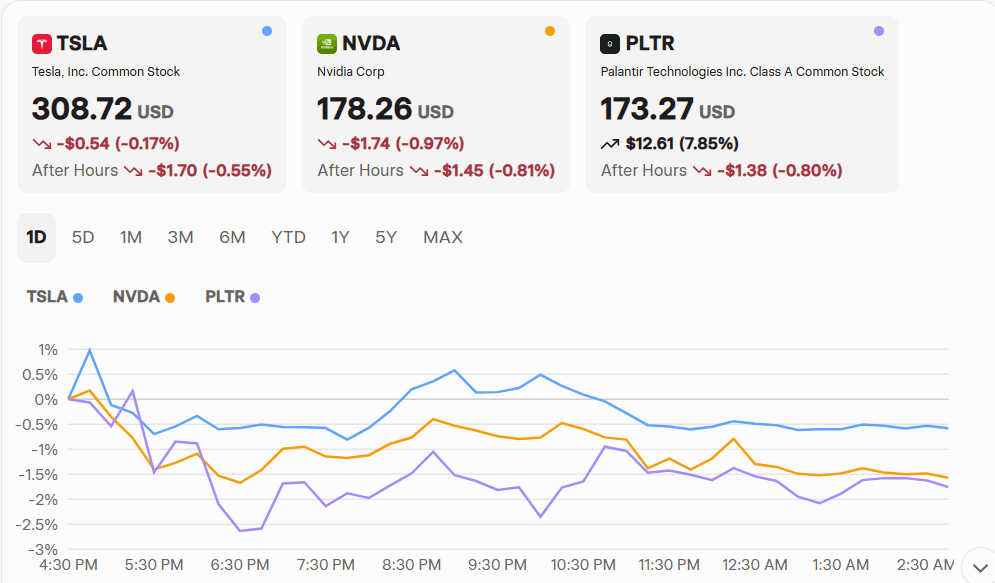
Task: Toggle TSLA series in chart legend
Action: 54,297
